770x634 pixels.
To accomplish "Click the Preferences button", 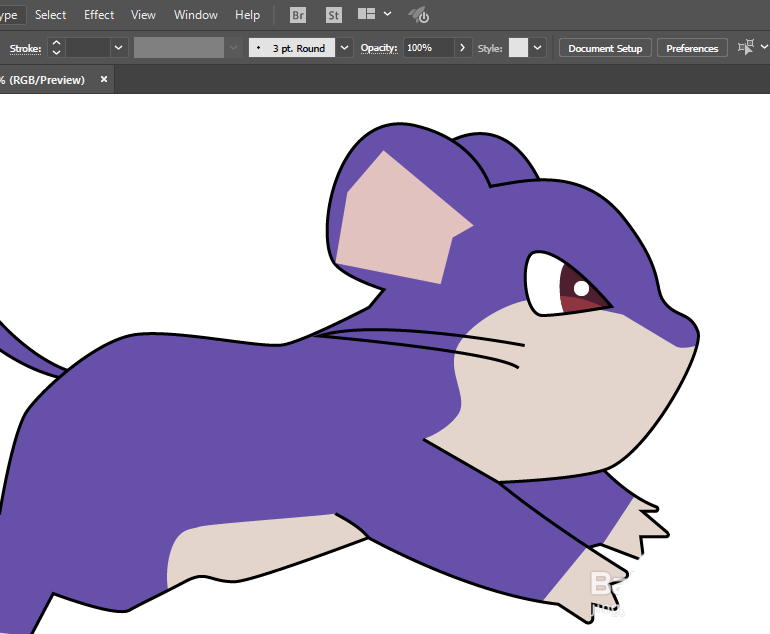I will pyautogui.click(x=692, y=48).
